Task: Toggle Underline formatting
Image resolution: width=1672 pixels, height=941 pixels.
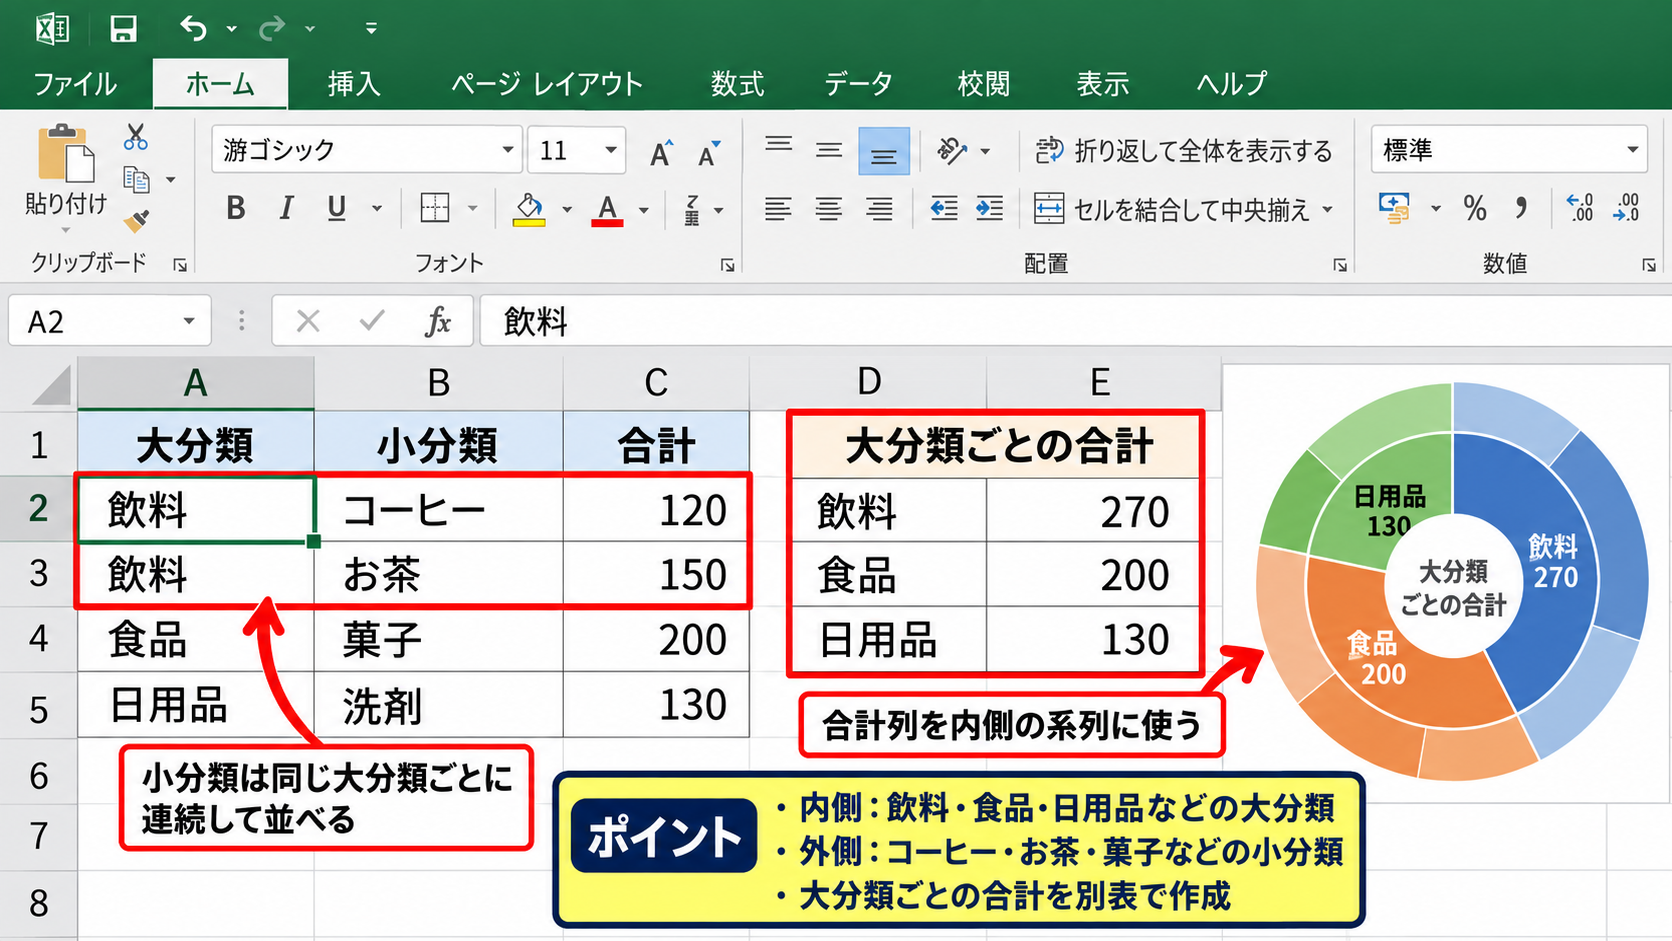Action: [337, 208]
